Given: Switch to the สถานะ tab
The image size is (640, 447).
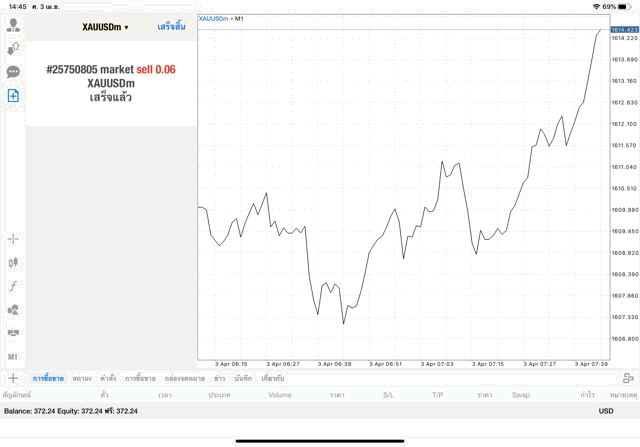Looking at the screenshot, I should click(x=82, y=378).
